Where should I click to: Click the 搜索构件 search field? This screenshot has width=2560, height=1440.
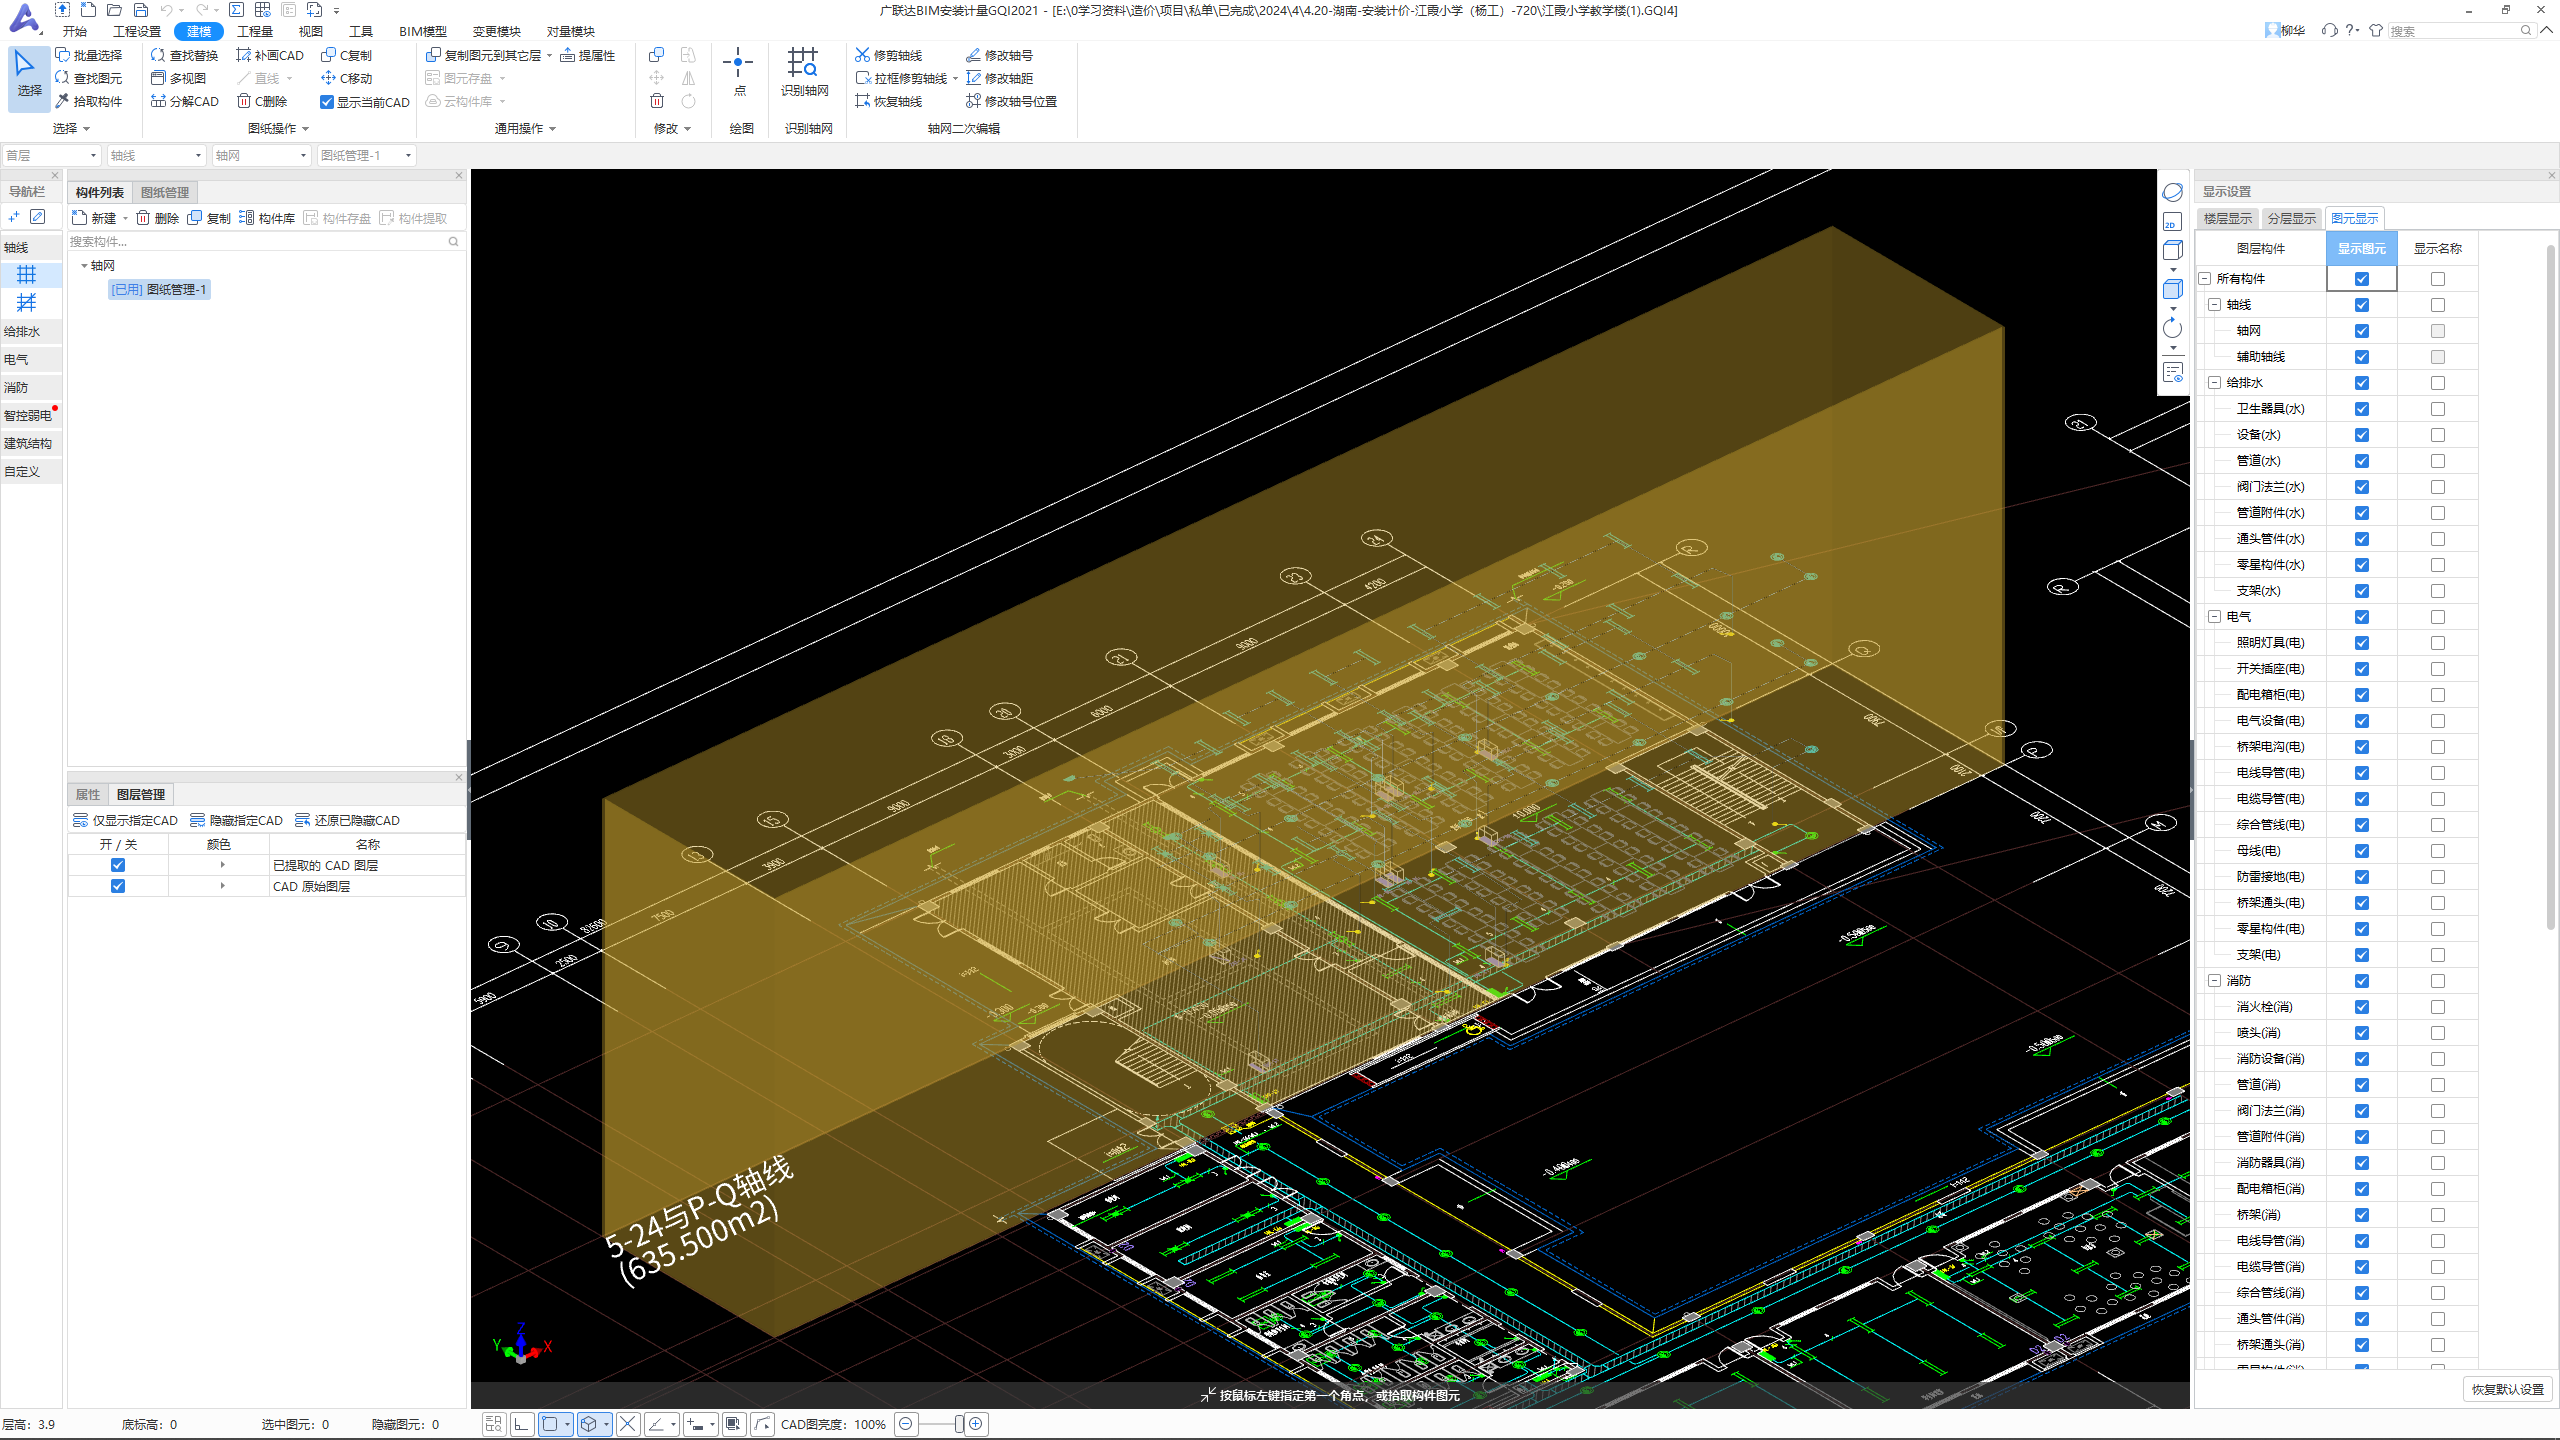tap(264, 241)
